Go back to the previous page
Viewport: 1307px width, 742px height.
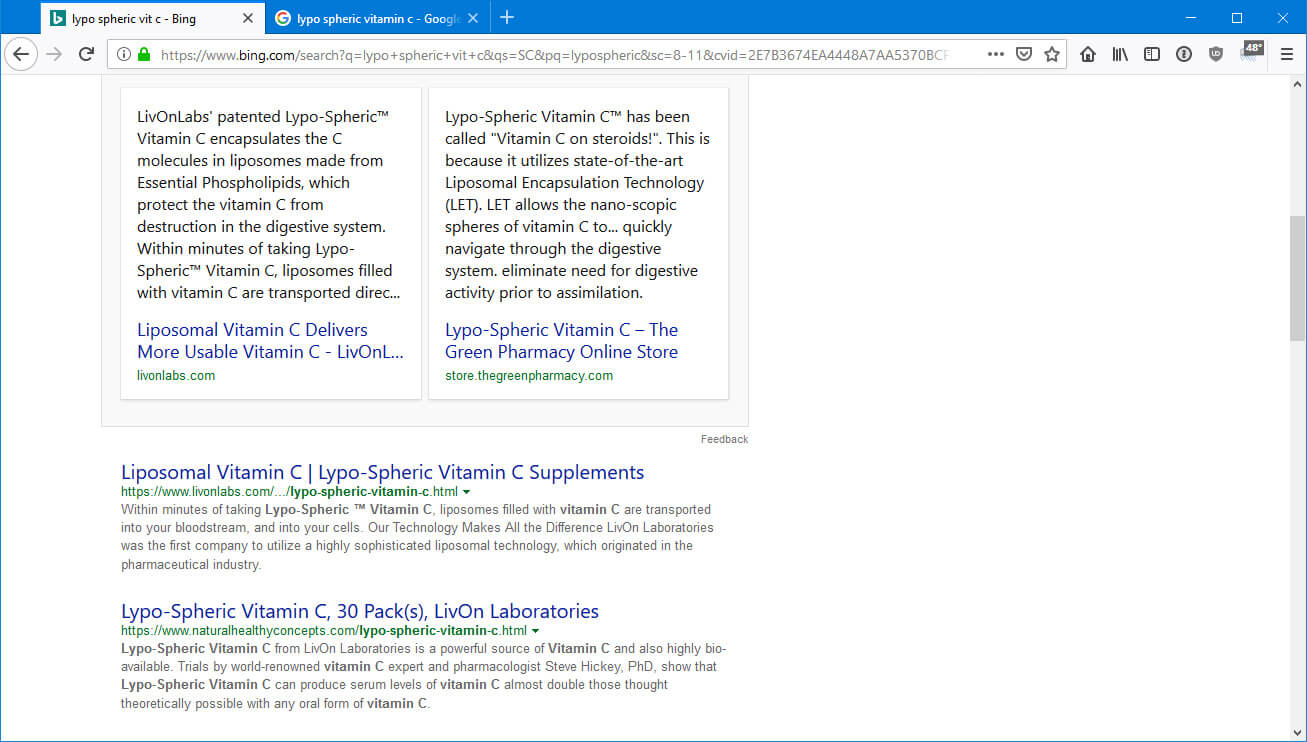click(x=21, y=54)
